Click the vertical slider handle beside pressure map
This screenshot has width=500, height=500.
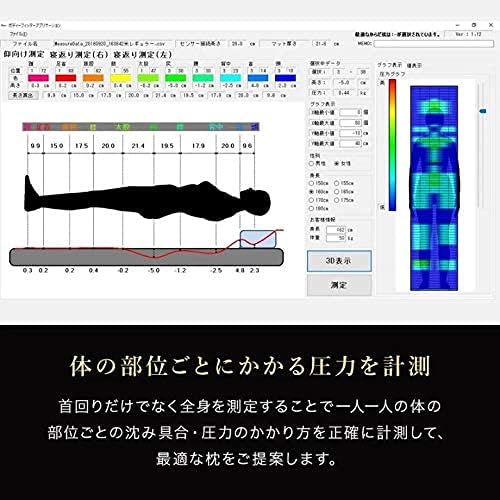482,111
